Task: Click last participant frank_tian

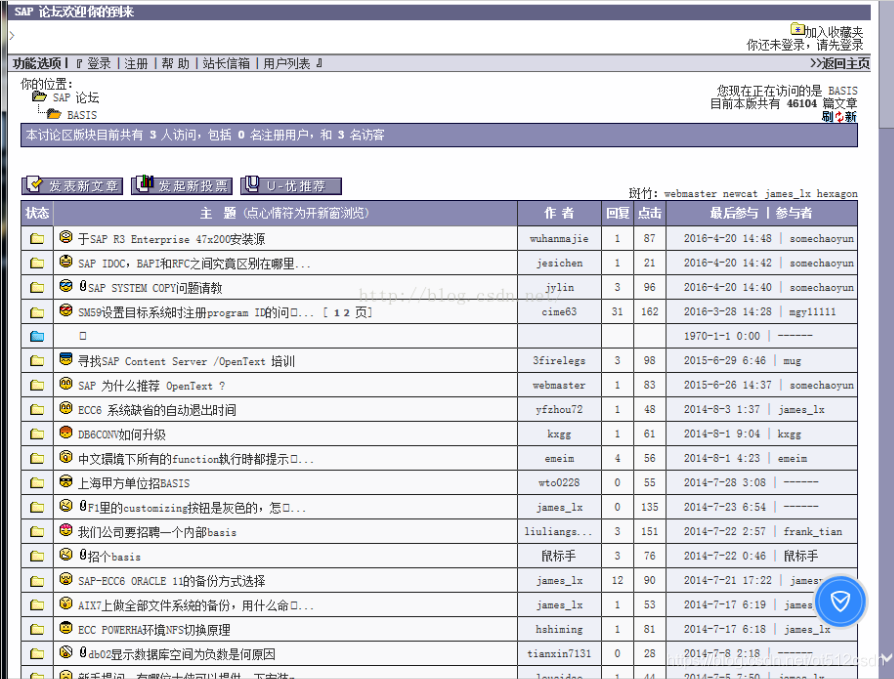Action: [x=812, y=532]
